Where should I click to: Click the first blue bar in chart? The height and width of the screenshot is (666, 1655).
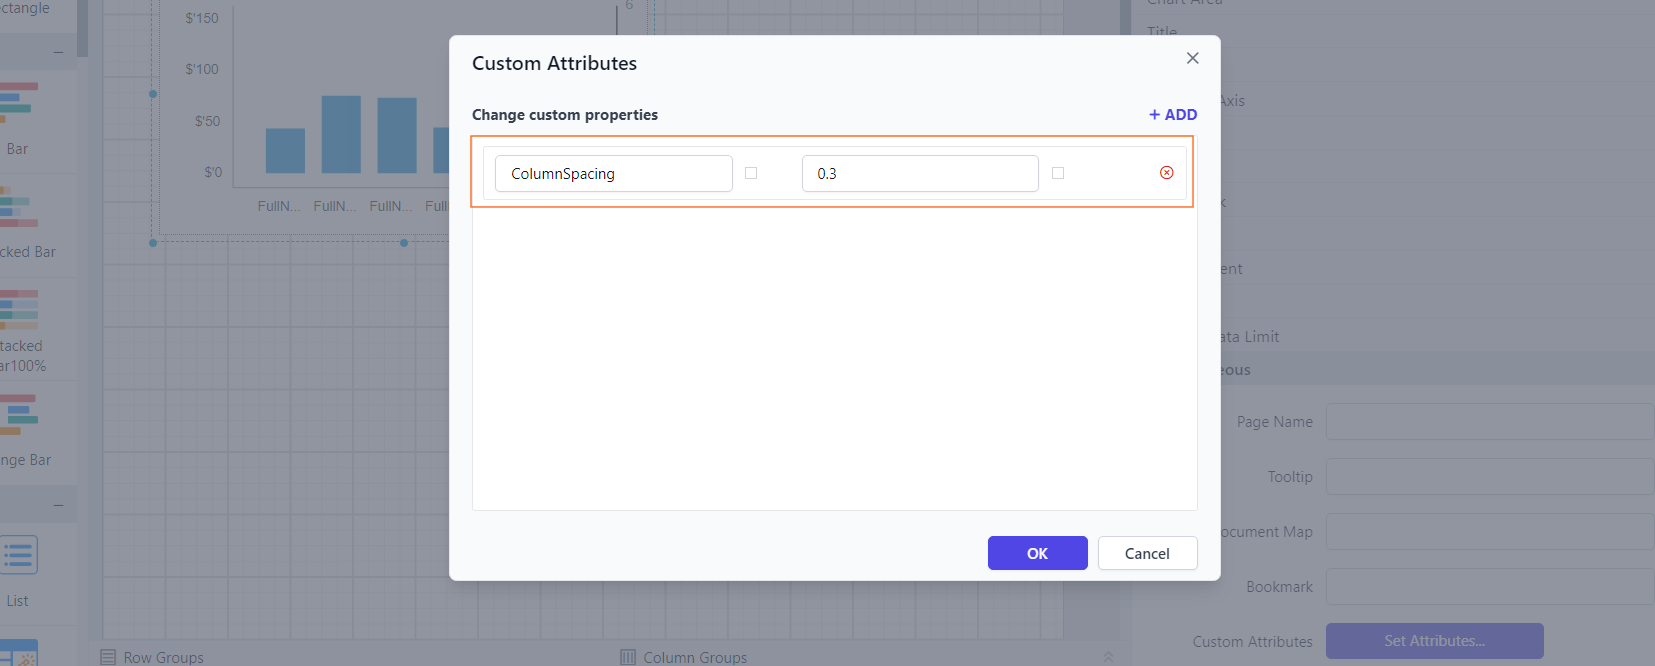pos(285,151)
